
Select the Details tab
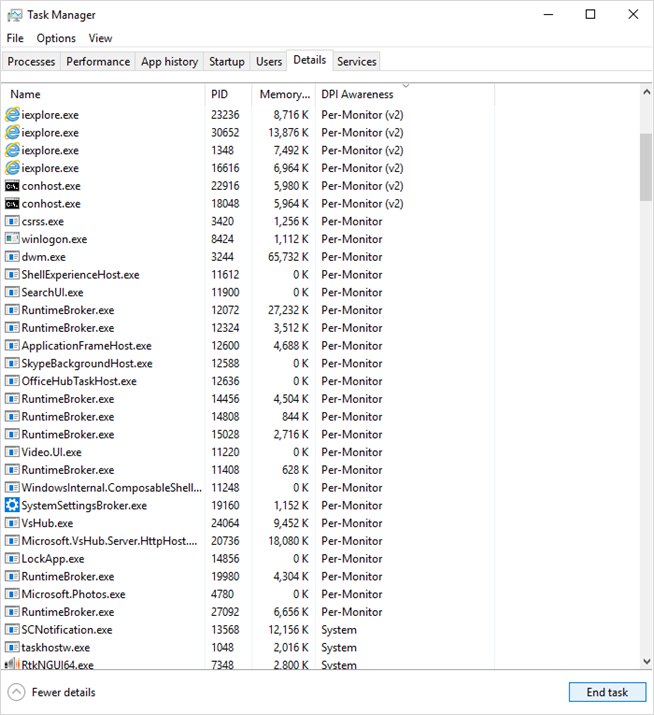tap(310, 60)
